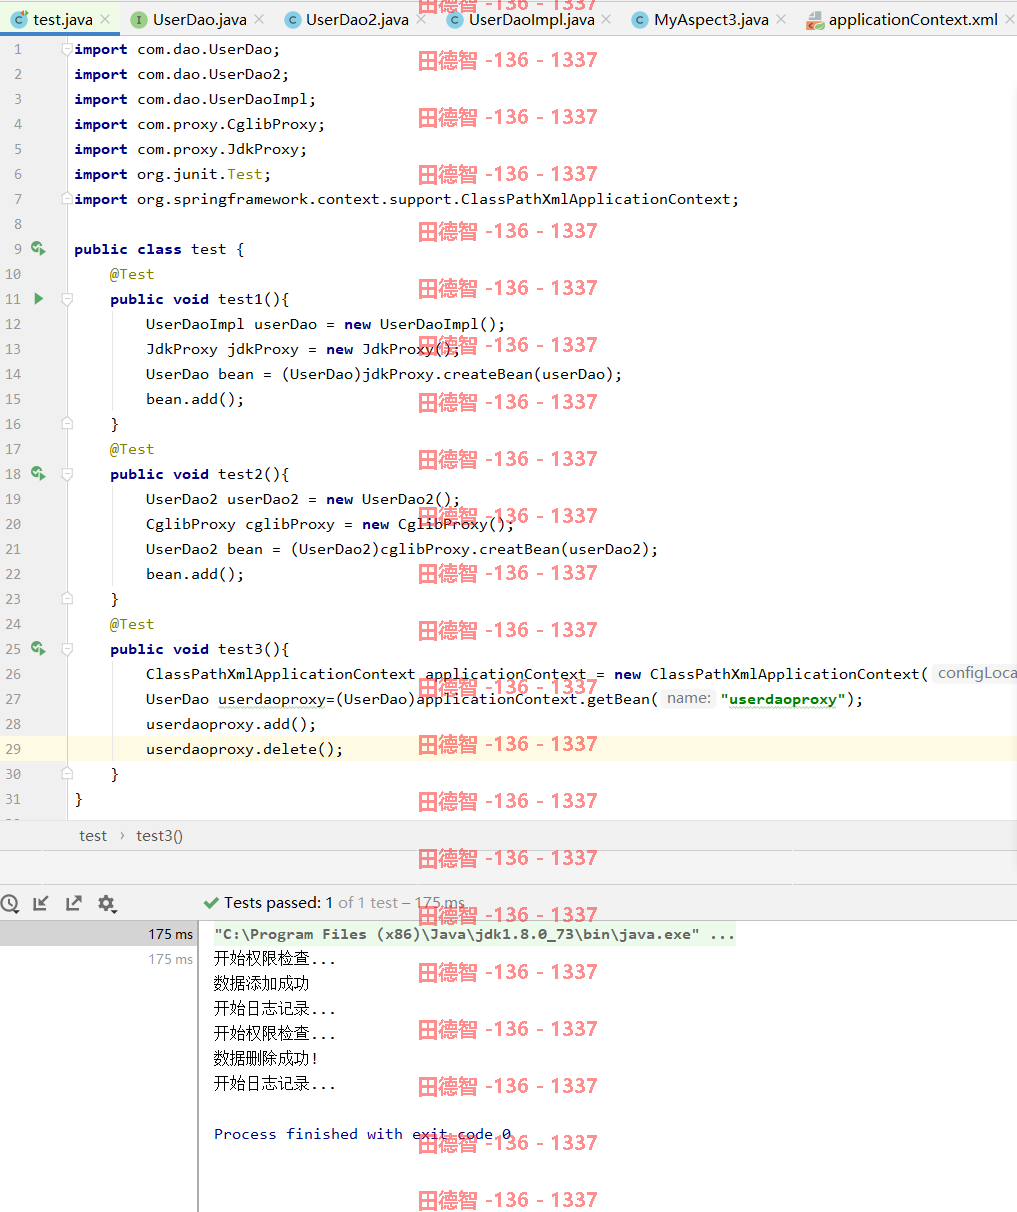Close the test.java tab

coord(105,19)
